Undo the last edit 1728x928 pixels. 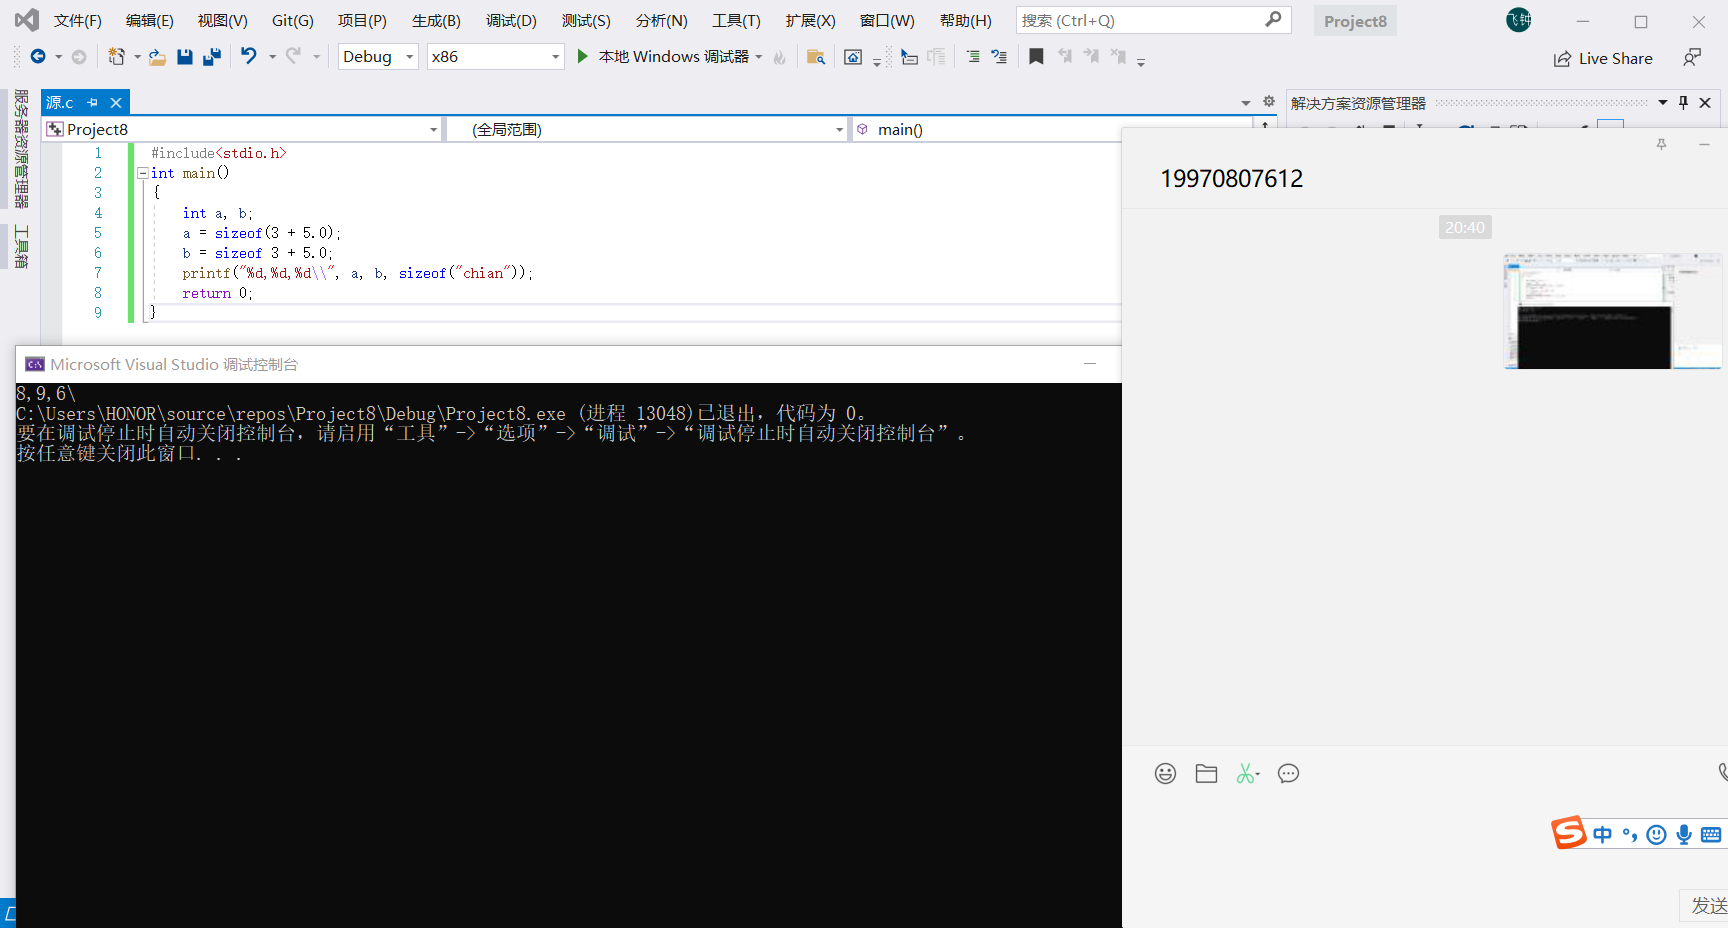249,56
